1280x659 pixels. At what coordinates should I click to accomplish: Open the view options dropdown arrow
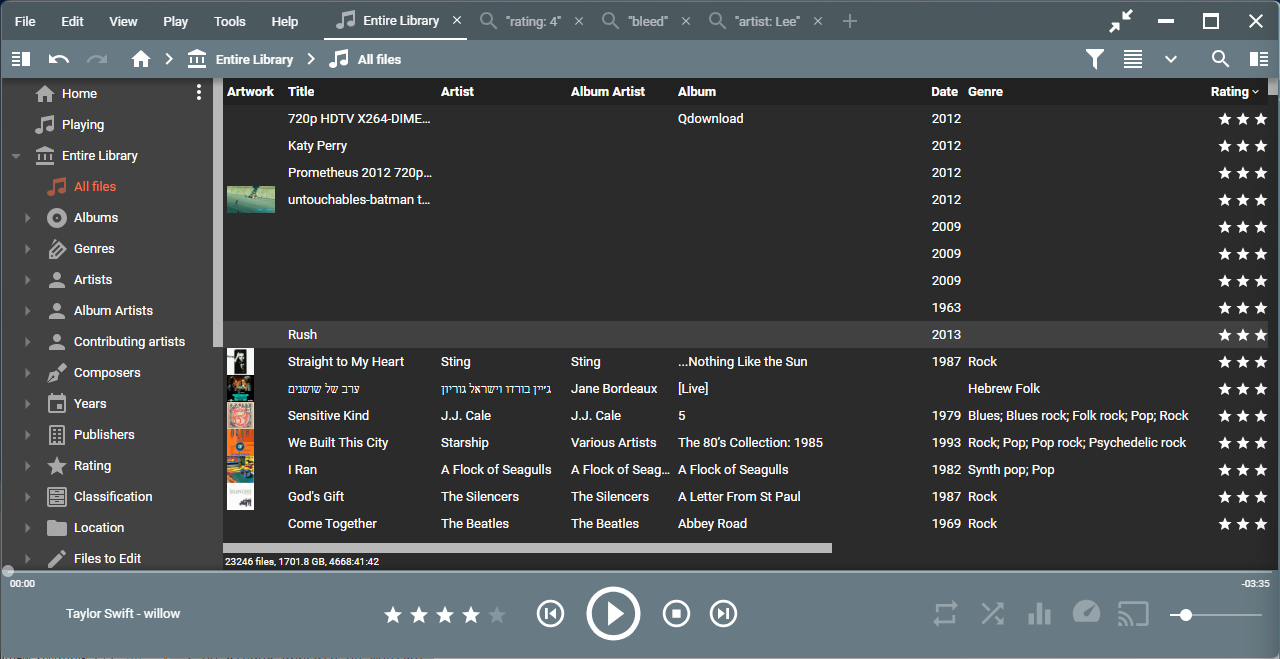point(1171,59)
